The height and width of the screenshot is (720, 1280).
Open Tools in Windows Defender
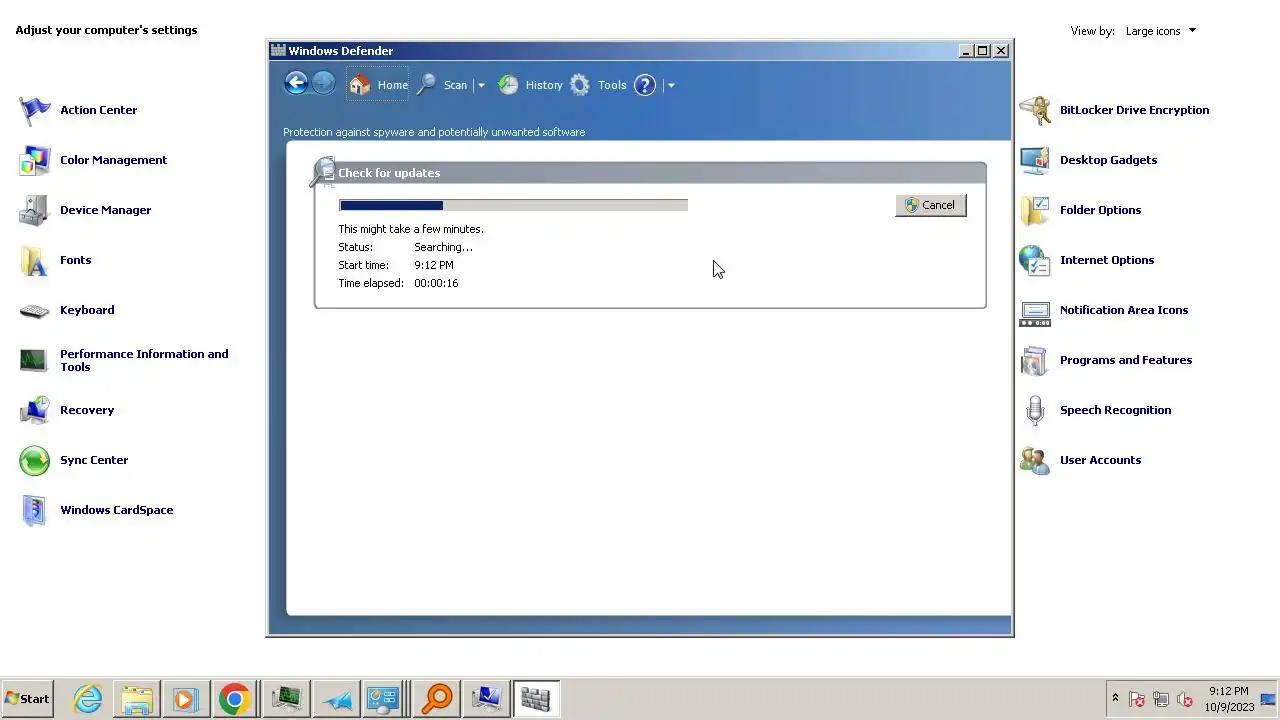(598, 85)
